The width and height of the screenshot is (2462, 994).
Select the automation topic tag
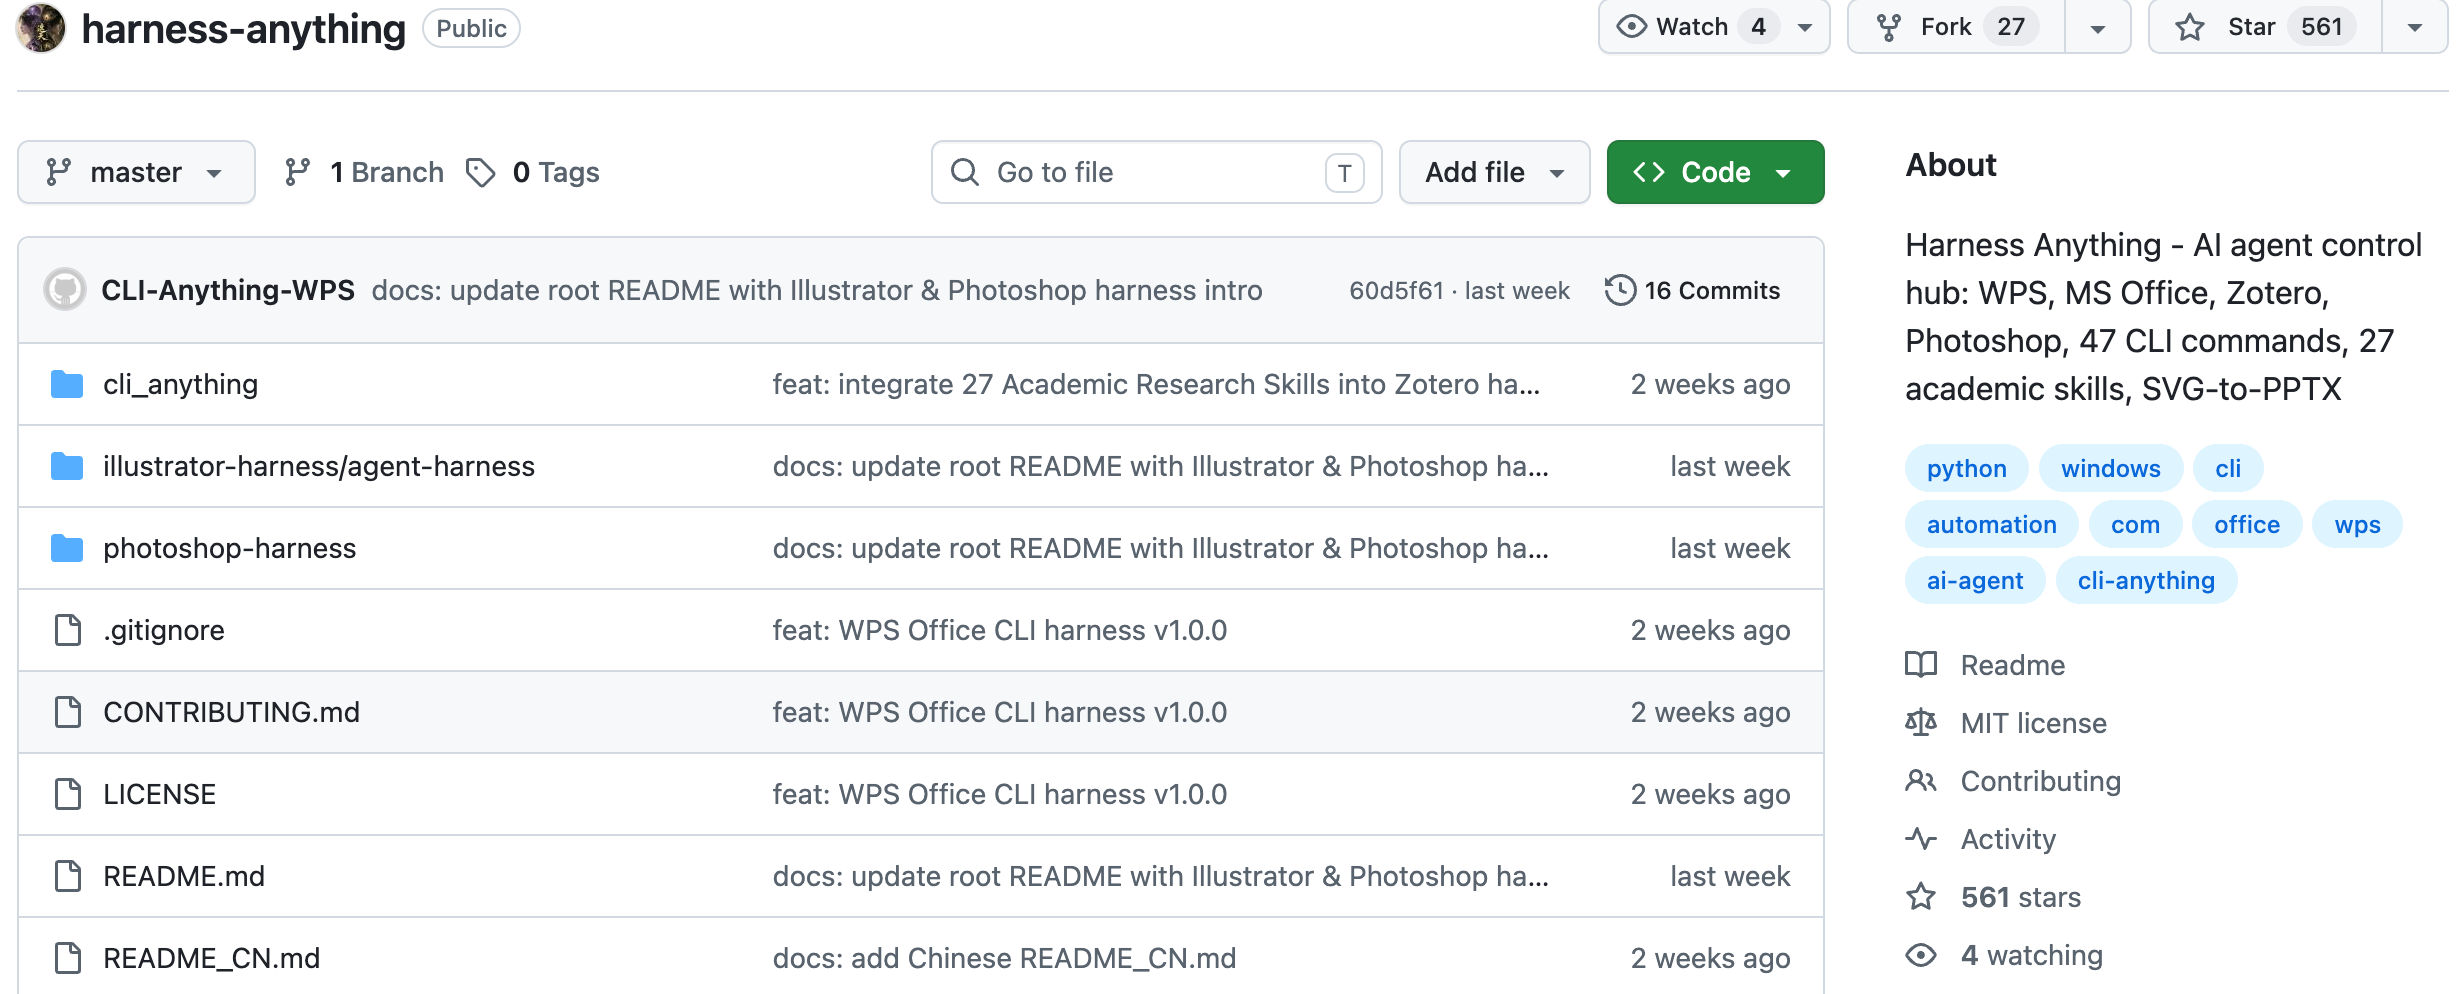1991,524
